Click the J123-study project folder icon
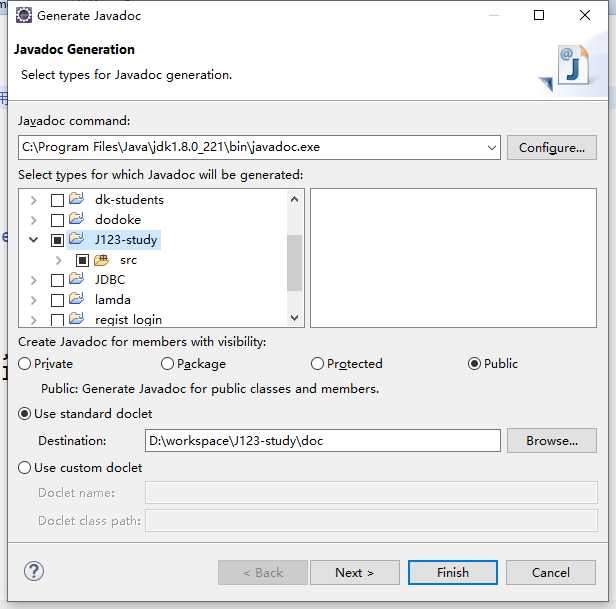Image resolution: width=616 pixels, height=609 pixels. click(76, 238)
